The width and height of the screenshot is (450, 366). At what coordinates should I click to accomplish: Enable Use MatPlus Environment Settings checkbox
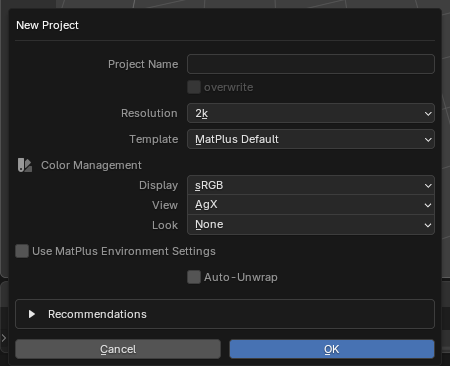22,251
